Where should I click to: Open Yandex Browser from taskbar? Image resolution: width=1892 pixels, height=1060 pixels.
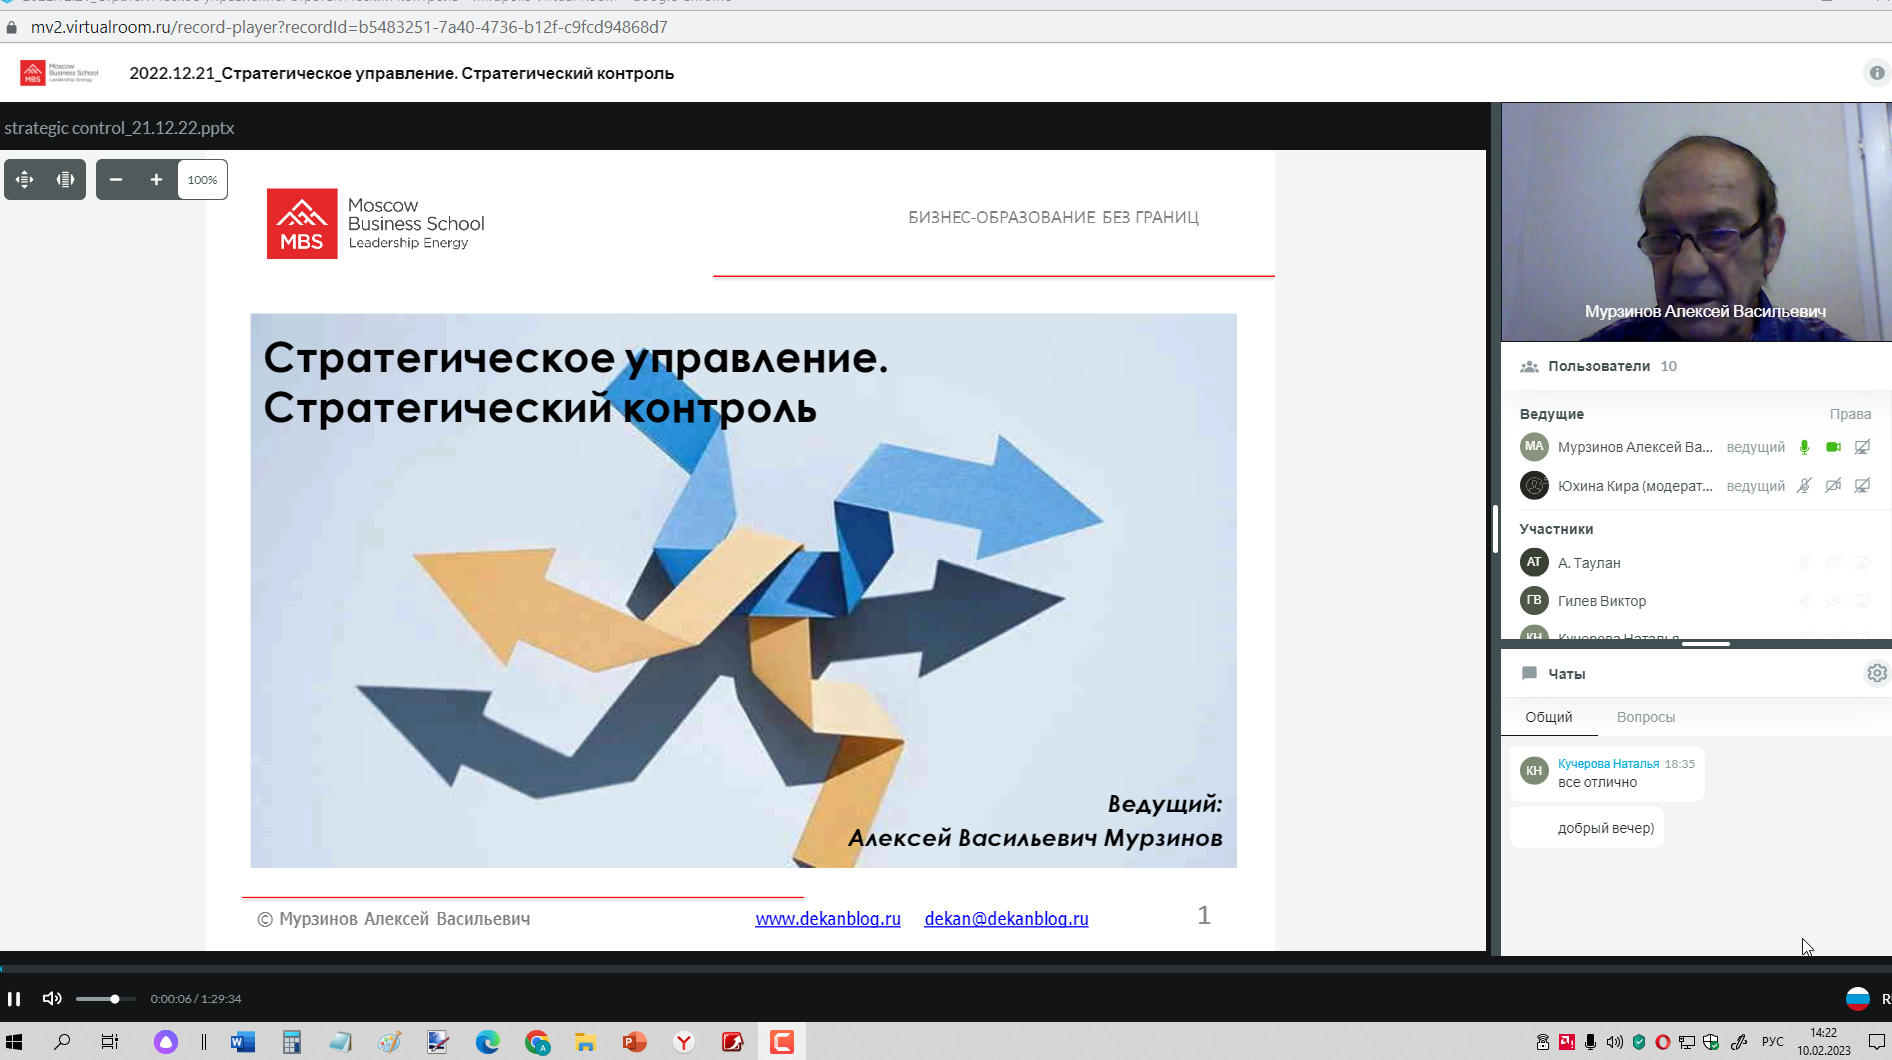tap(684, 1042)
